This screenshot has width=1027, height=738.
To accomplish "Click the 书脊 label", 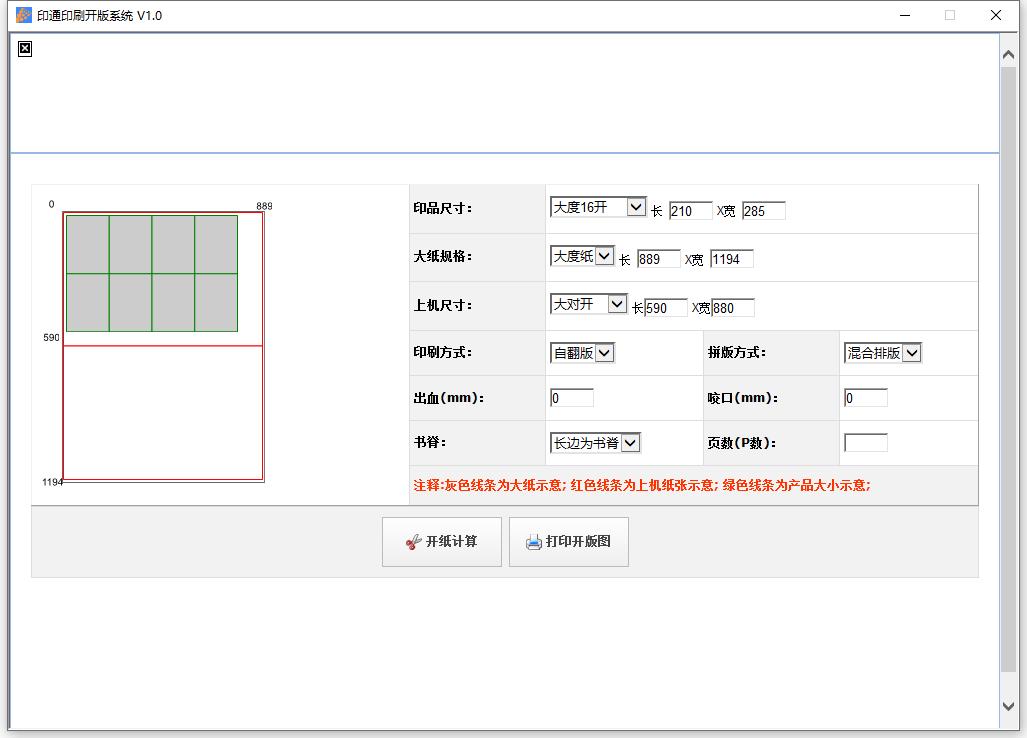I will tap(430, 442).
